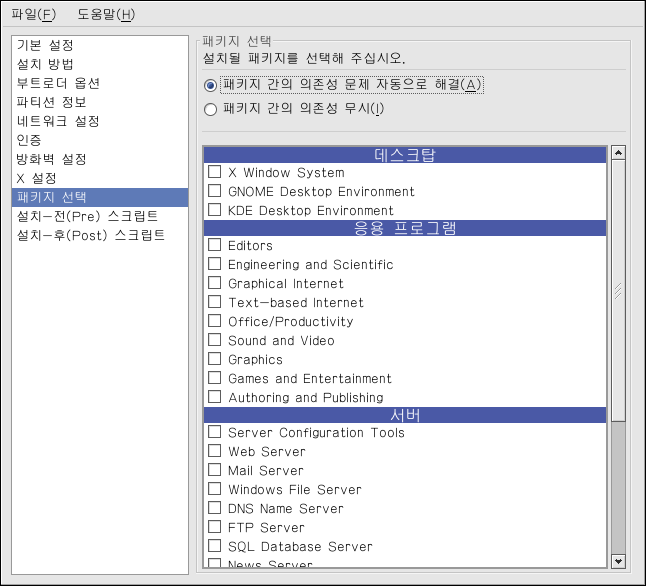Select automatic dependency resolution radio button

(x=210, y=85)
